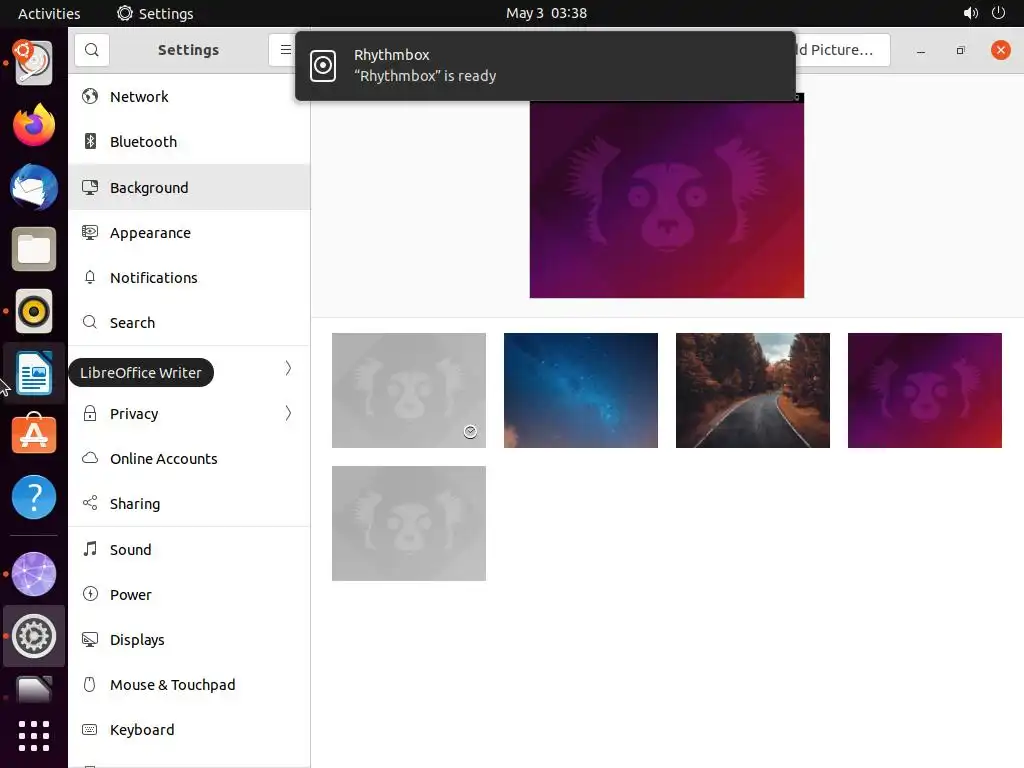Open Sound settings
The image size is (1024, 768).
coord(189,549)
